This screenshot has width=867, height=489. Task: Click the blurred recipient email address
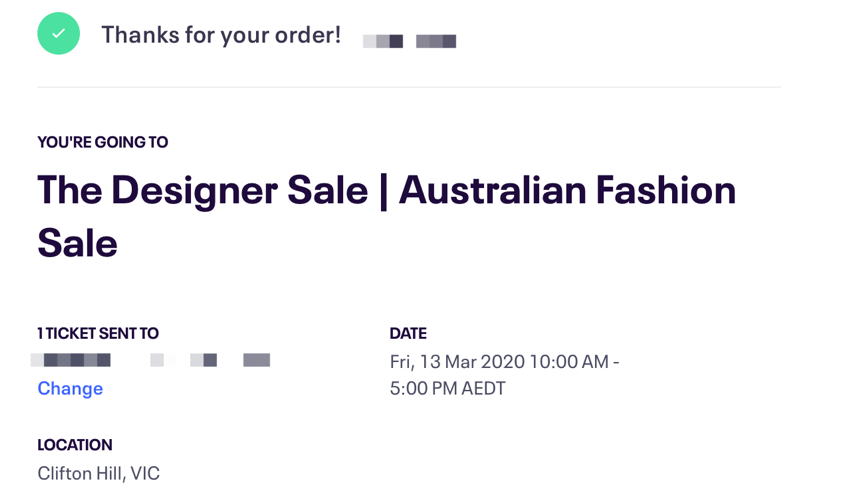[x=150, y=360]
